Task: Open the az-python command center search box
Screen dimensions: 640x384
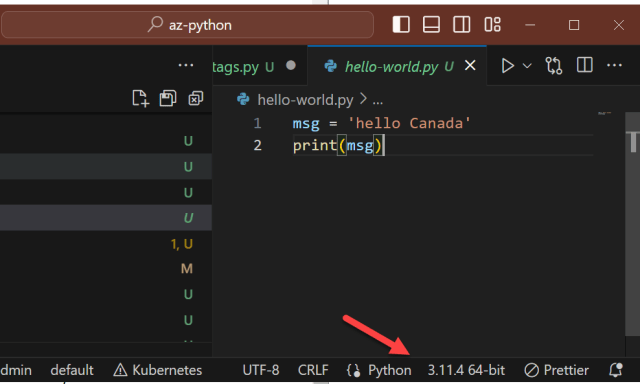Action: (187, 25)
